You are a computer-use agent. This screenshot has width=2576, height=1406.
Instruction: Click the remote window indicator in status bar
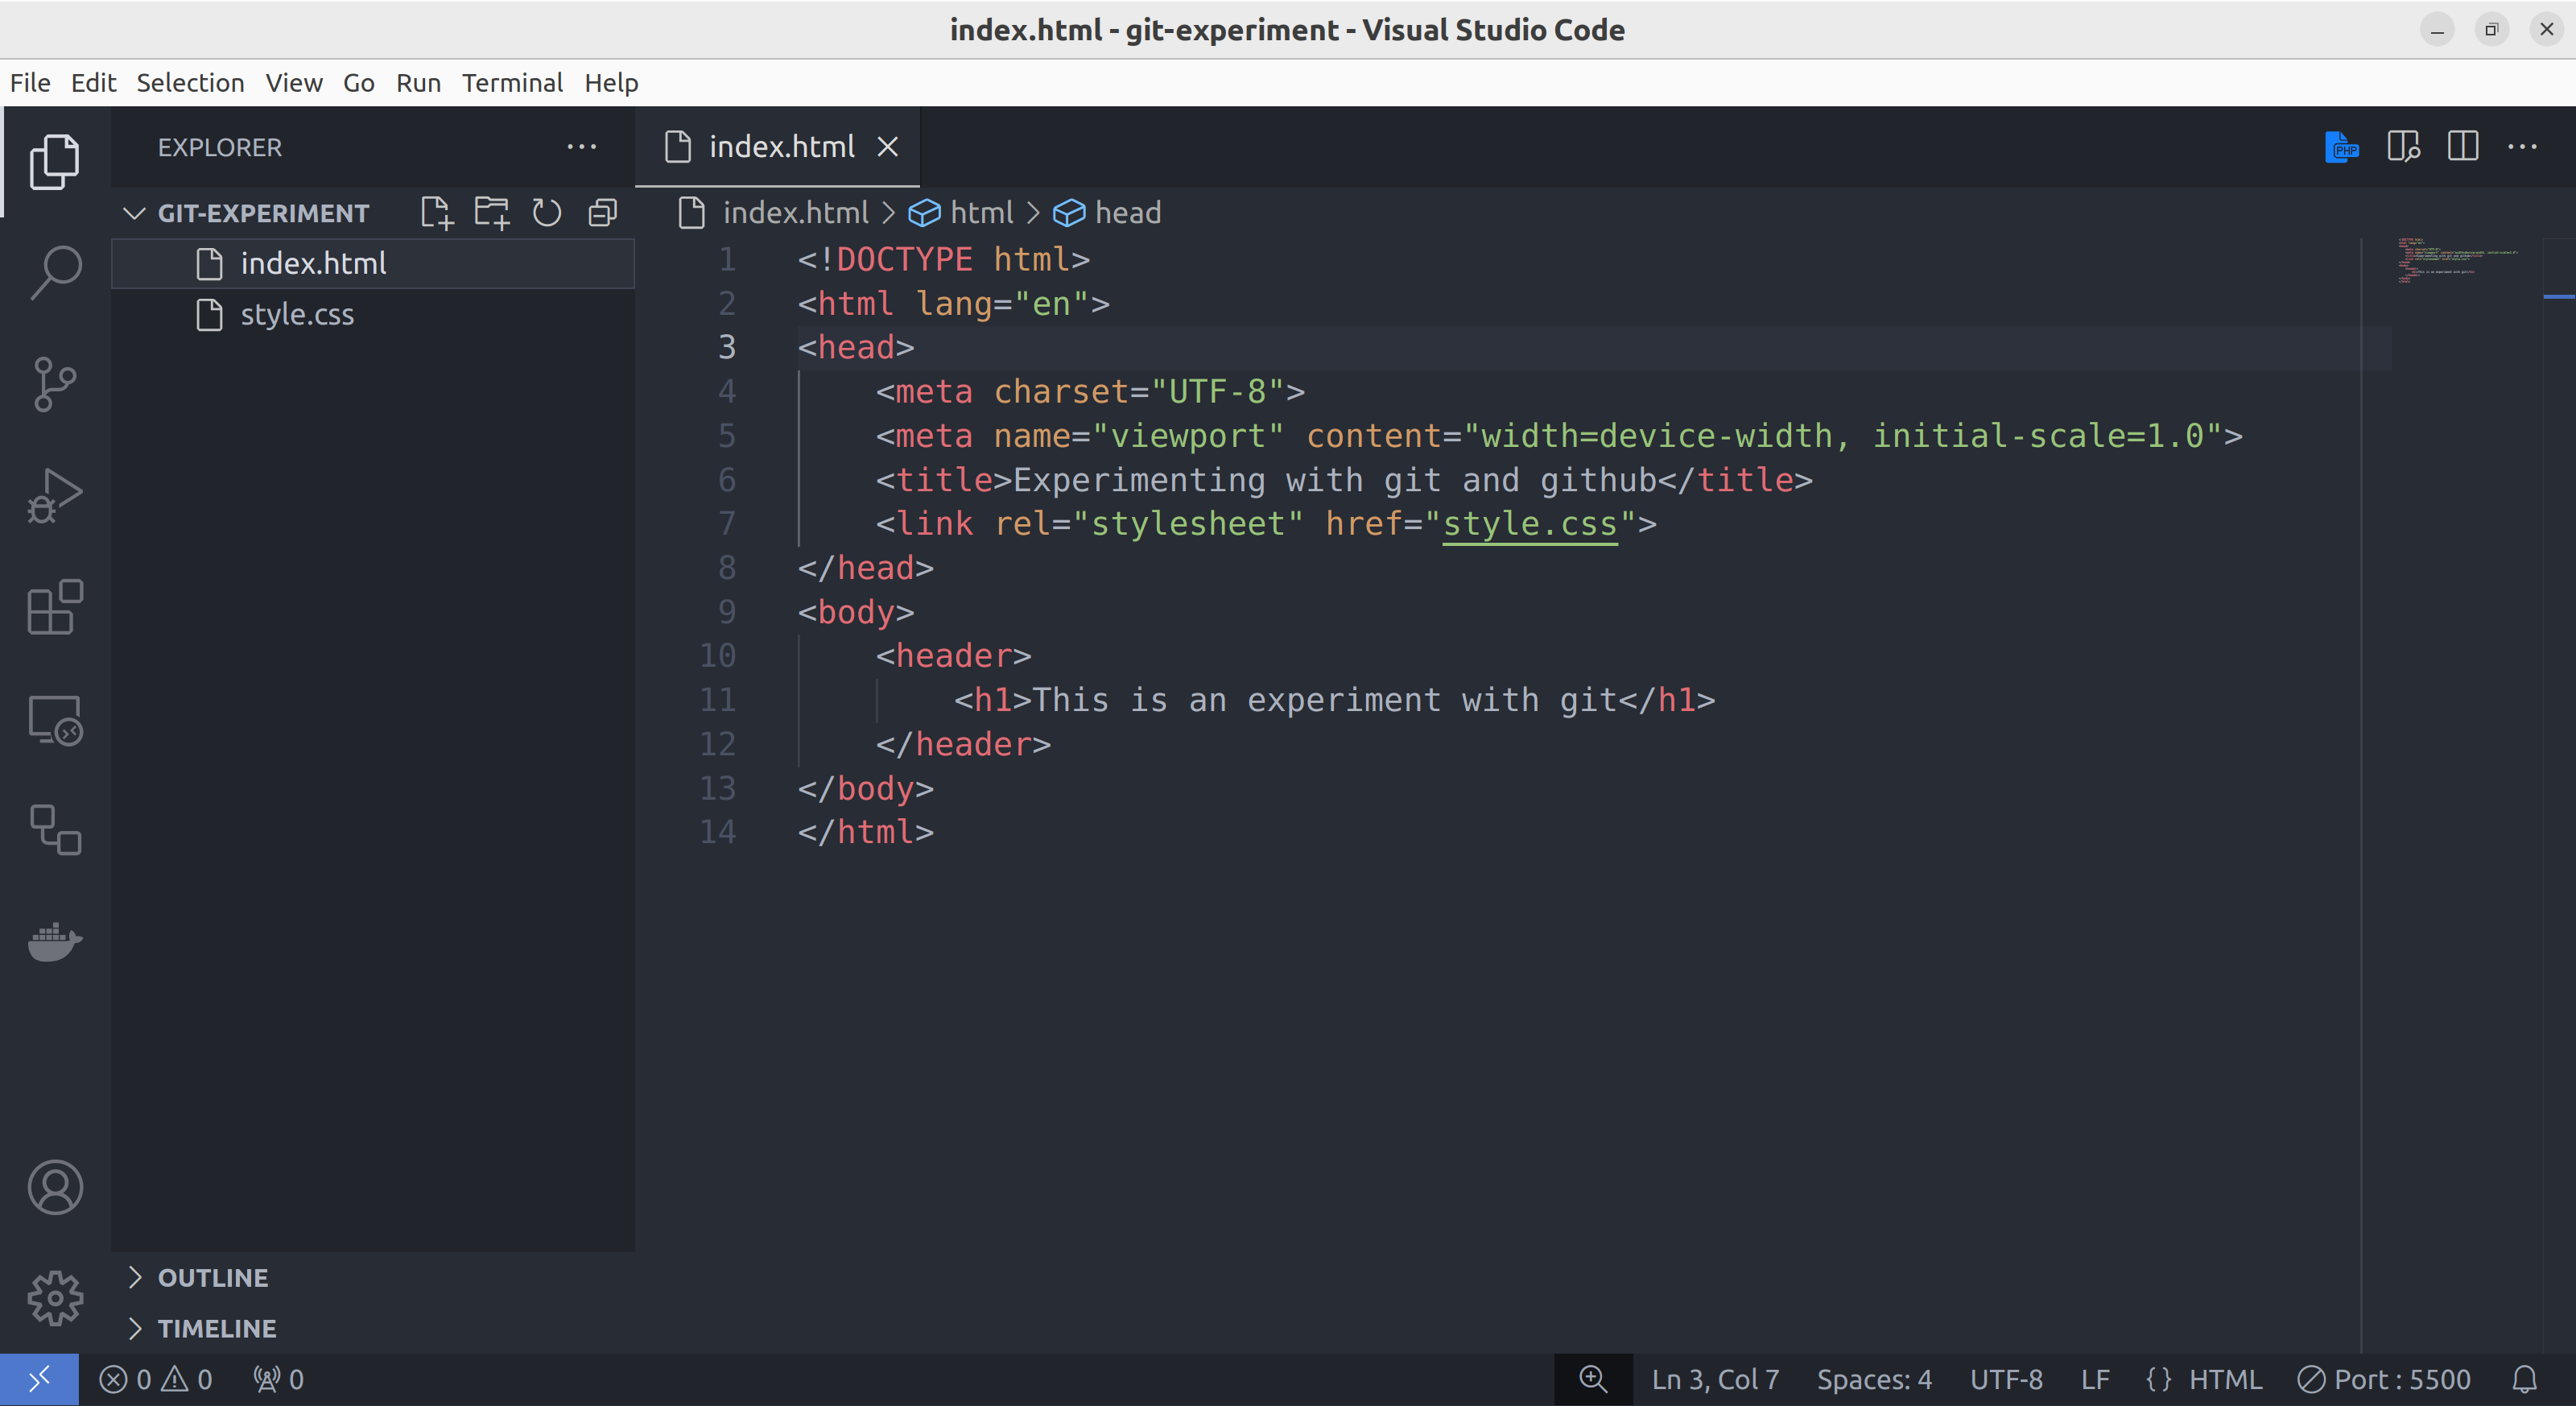[x=39, y=1380]
